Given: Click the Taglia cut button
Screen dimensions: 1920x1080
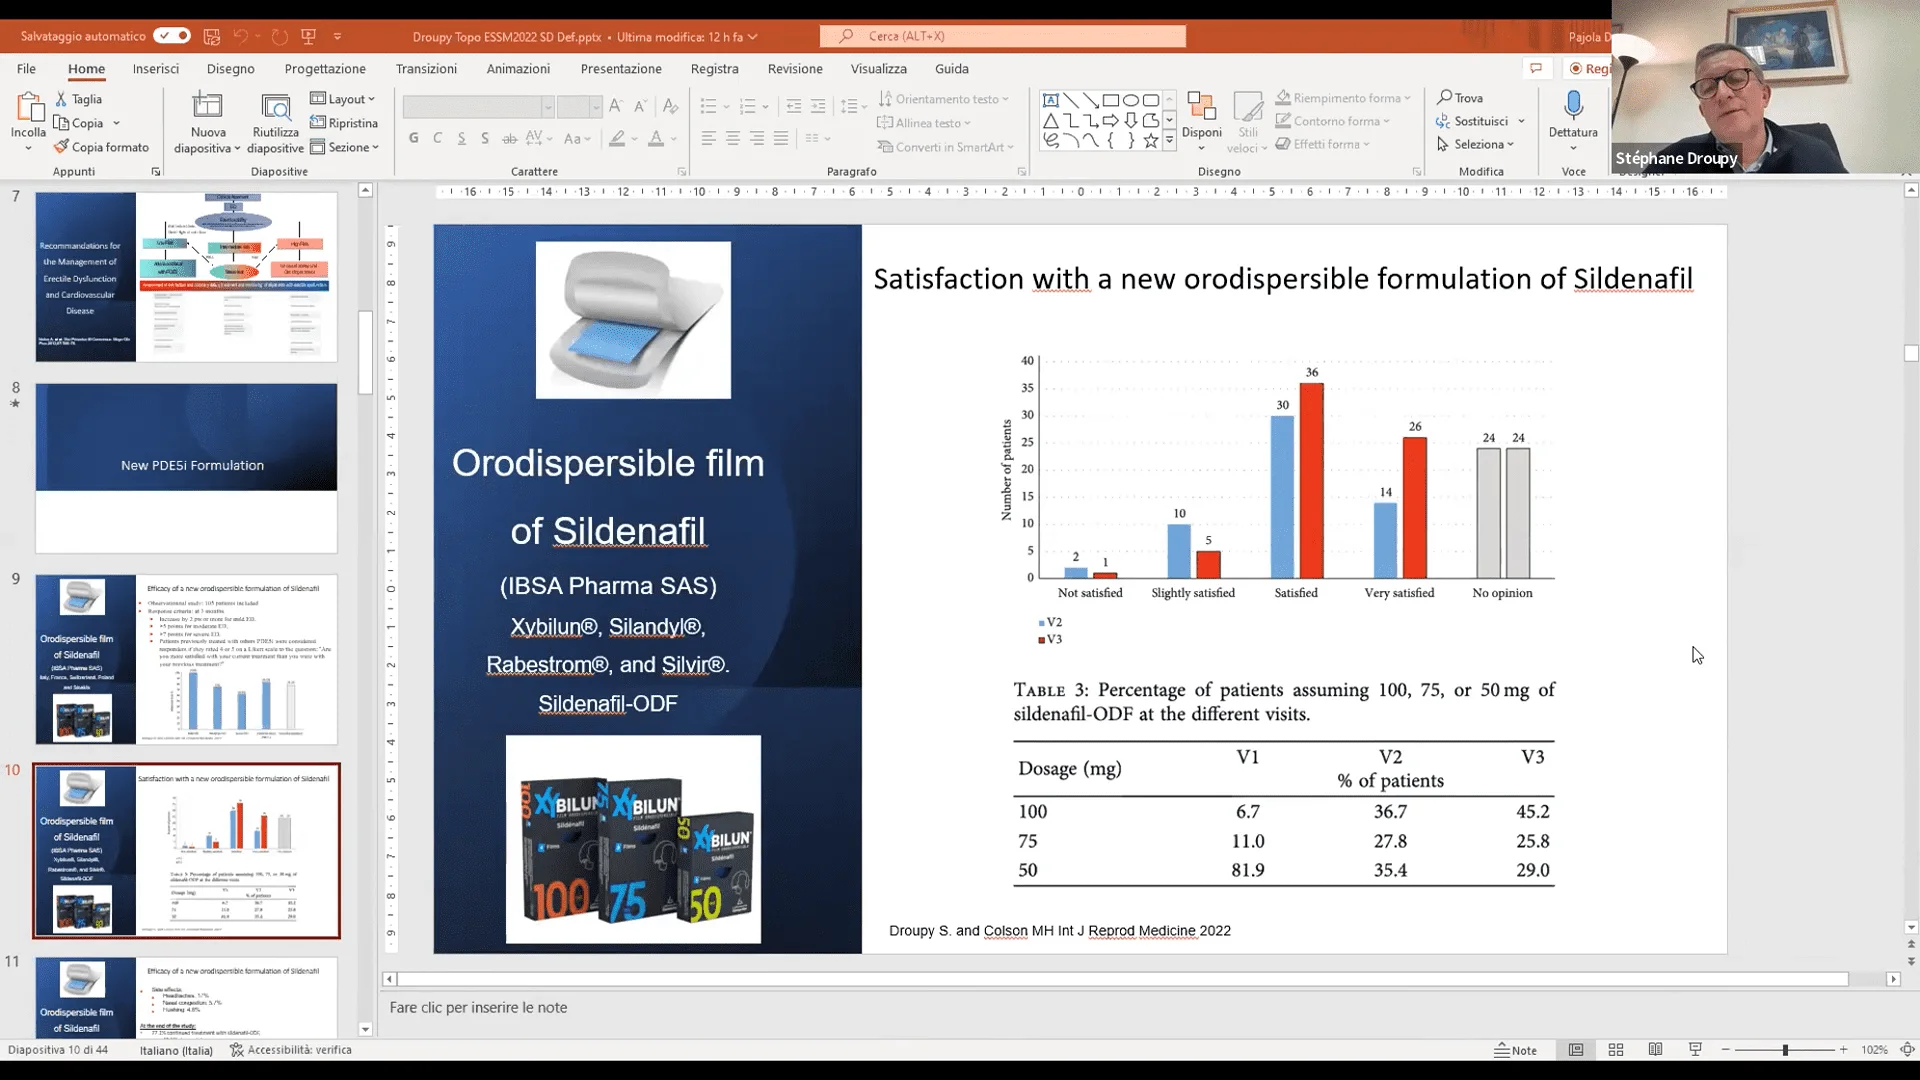Looking at the screenshot, I should [79, 99].
